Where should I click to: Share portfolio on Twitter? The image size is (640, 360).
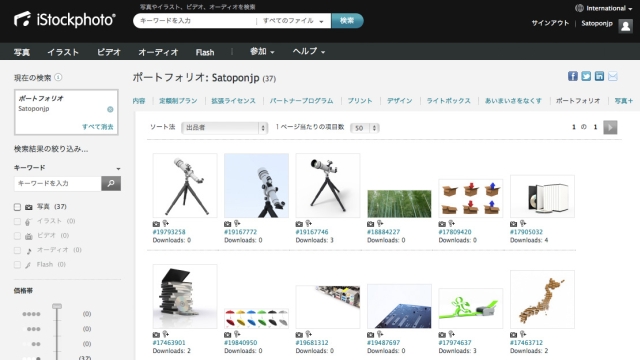click(x=586, y=76)
